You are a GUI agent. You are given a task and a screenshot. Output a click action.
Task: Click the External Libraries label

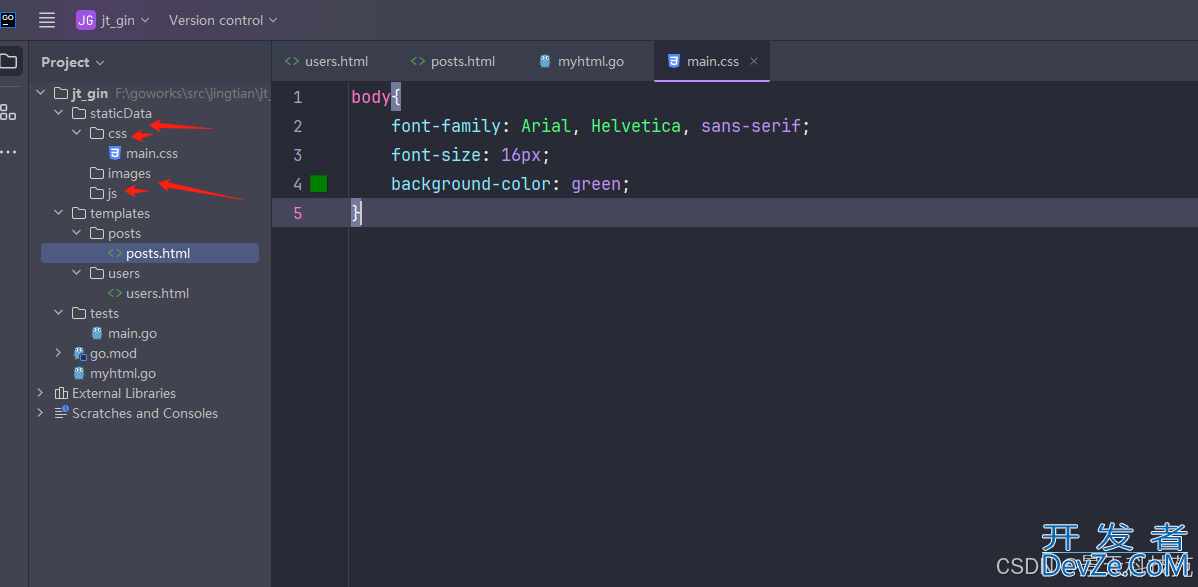[x=124, y=393]
